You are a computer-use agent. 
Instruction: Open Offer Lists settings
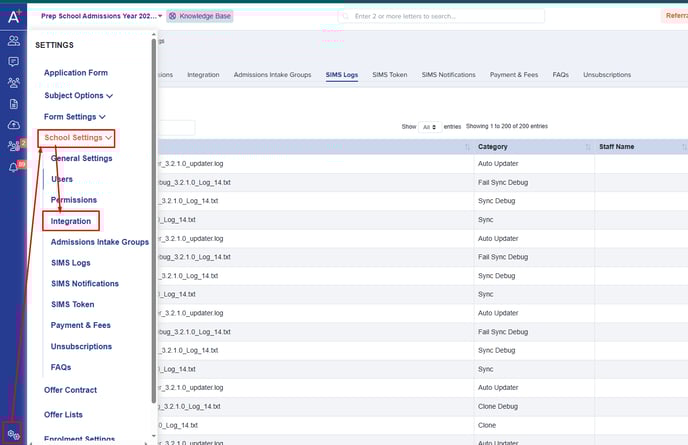click(x=63, y=415)
